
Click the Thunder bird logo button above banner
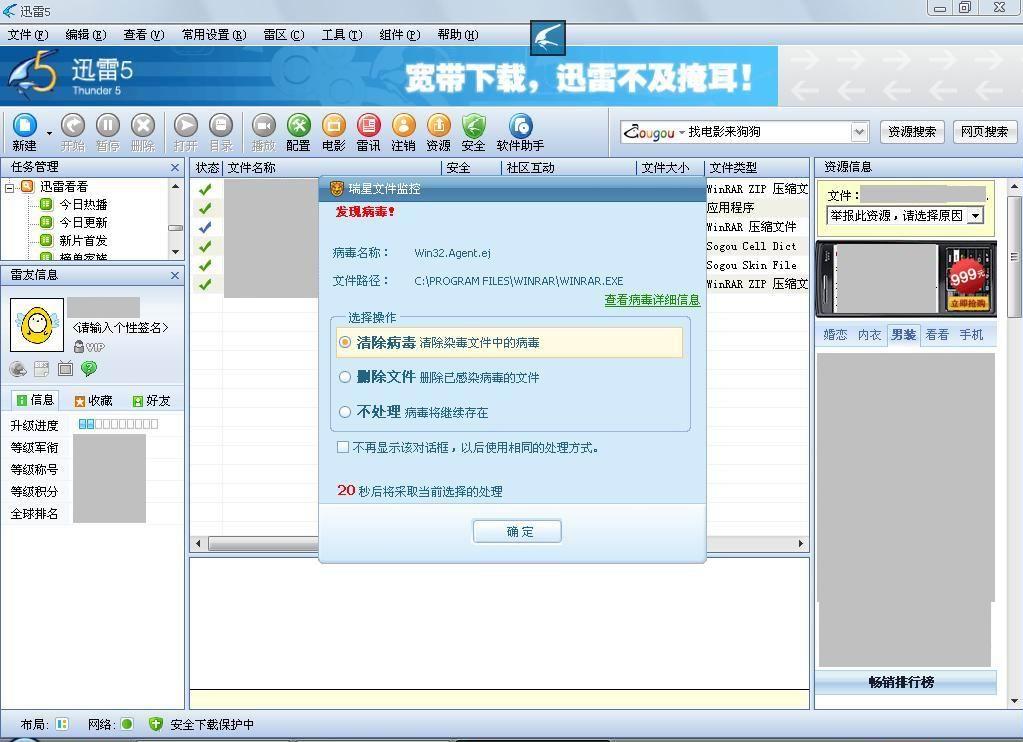tap(547, 38)
